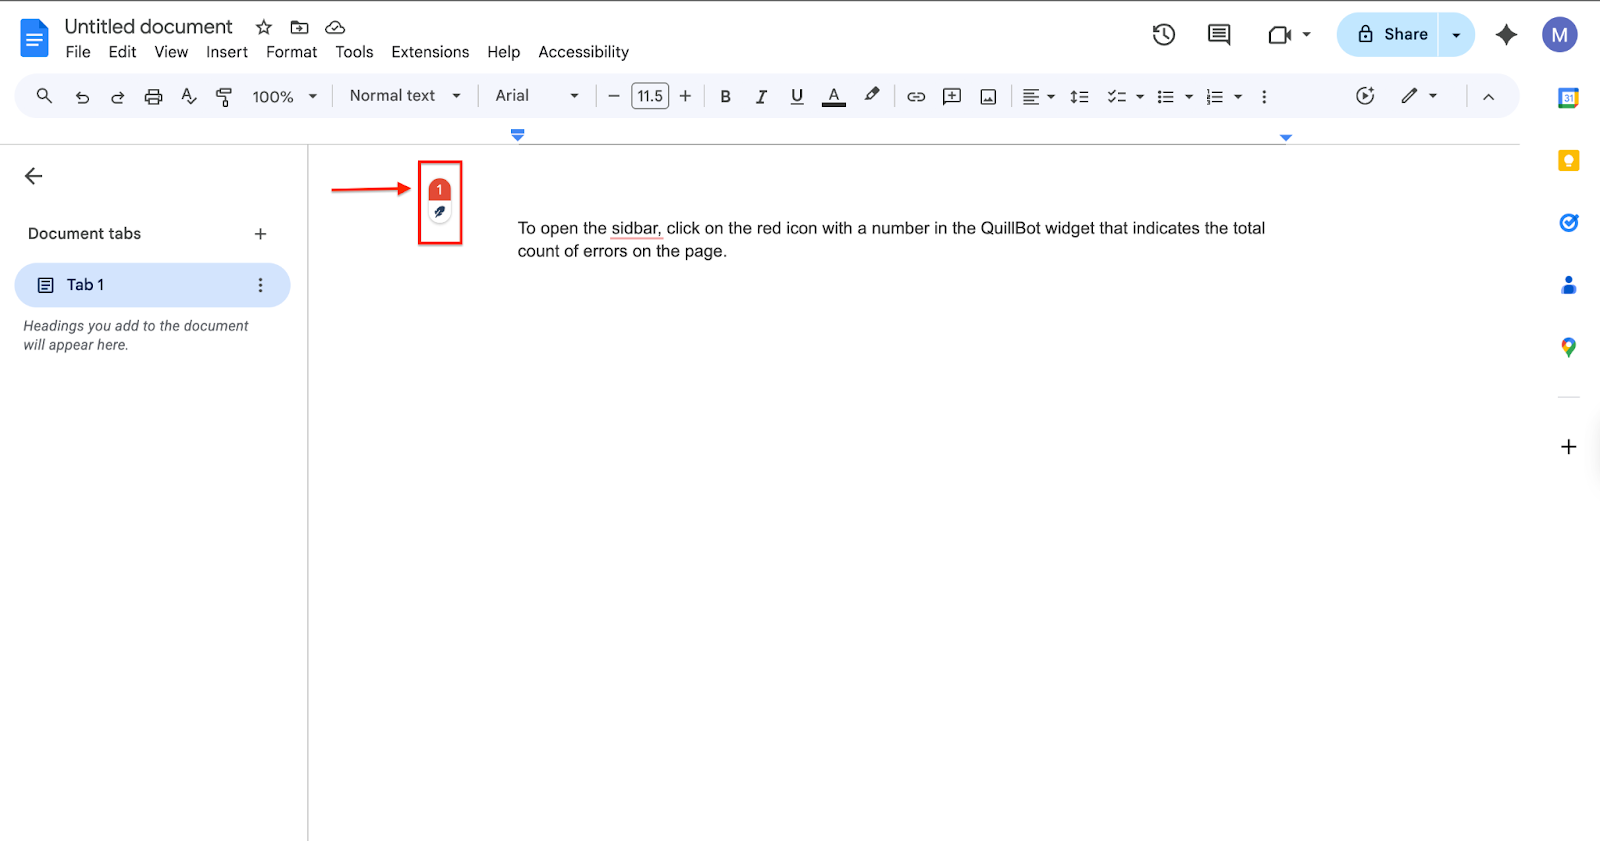1600x841 pixels.
Task: Click the red QuillBot error count icon
Action: click(x=439, y=189)
